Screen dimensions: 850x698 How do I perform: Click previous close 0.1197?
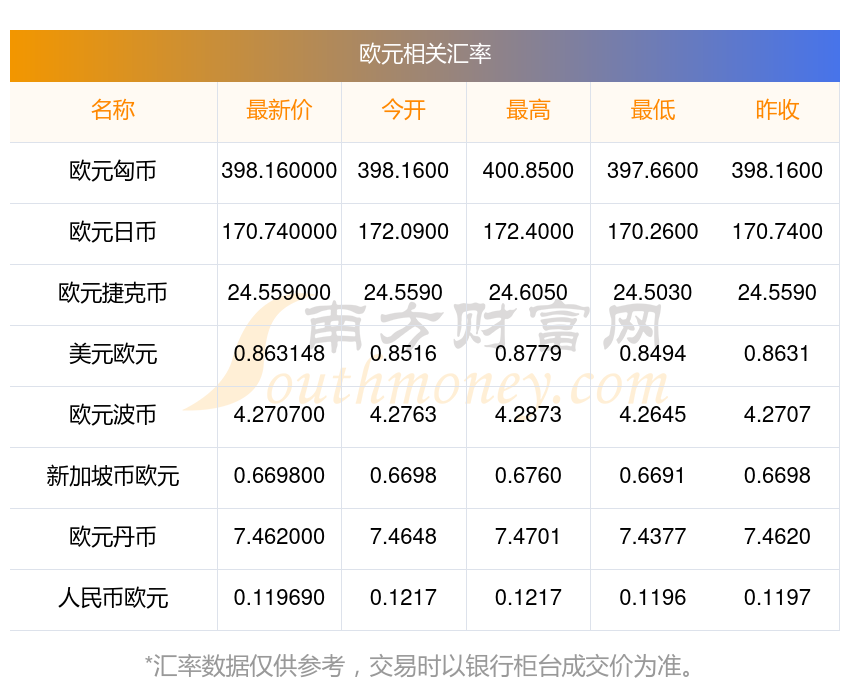tap(777, 598)
